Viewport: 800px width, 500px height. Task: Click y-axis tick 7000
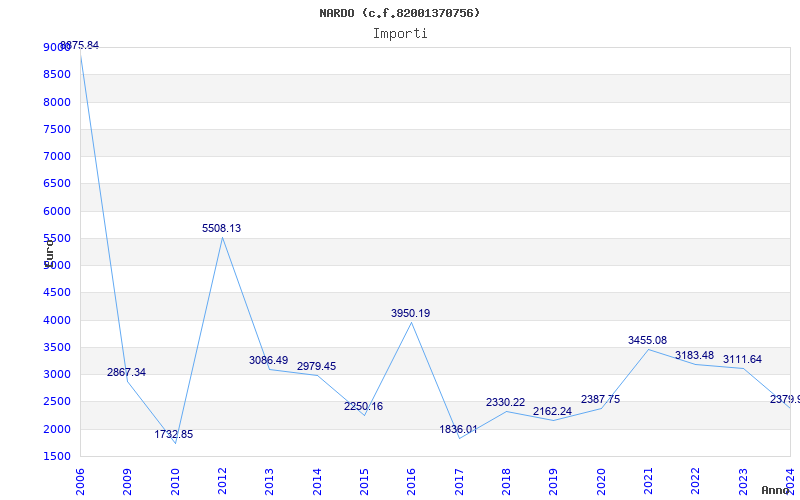[x=57, y=156]
